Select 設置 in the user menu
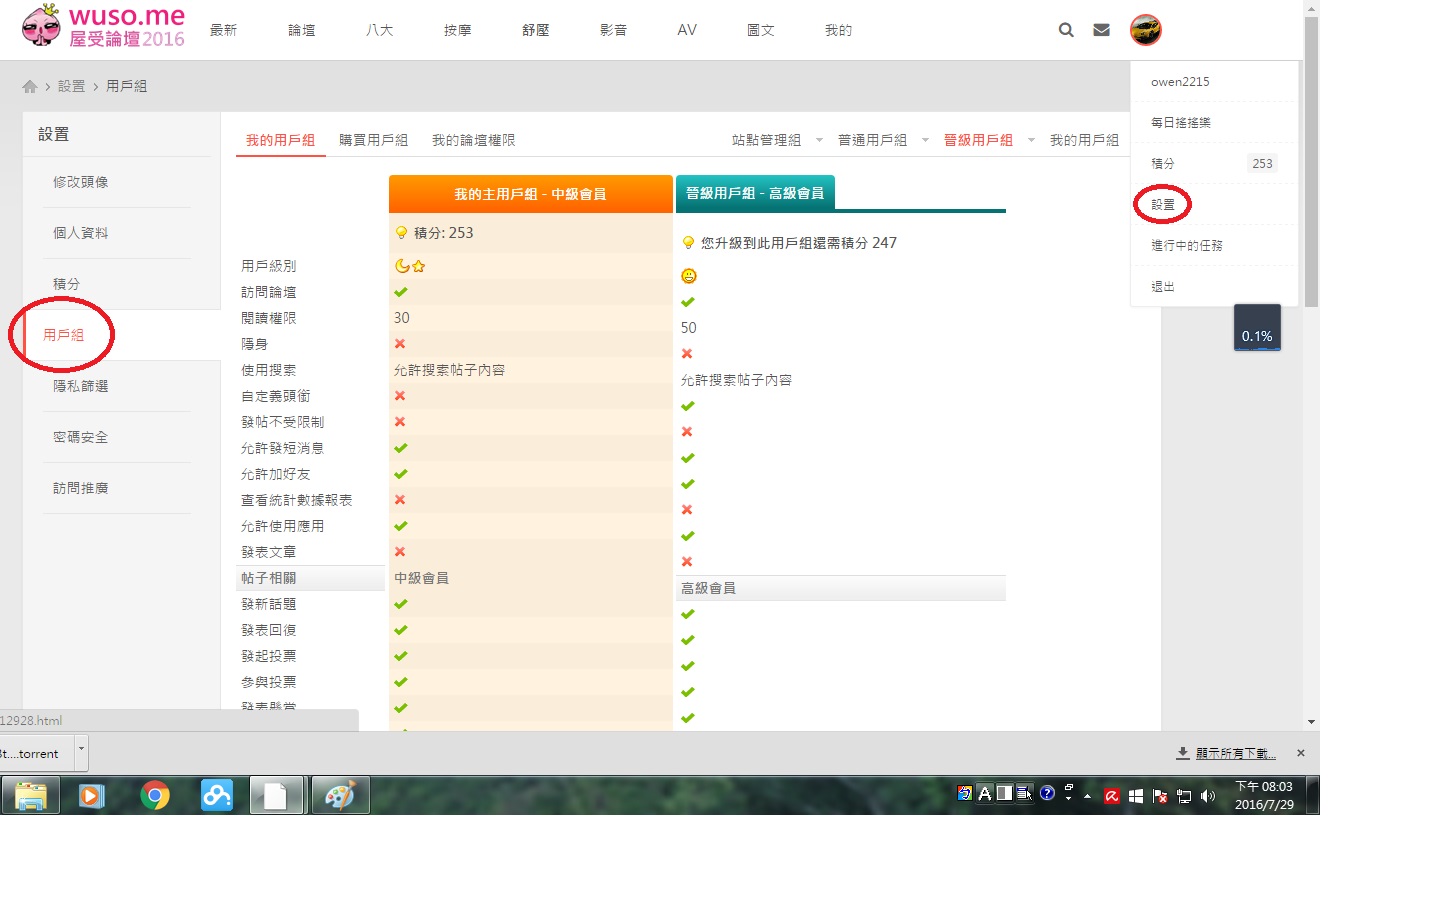 [1163, 205]
